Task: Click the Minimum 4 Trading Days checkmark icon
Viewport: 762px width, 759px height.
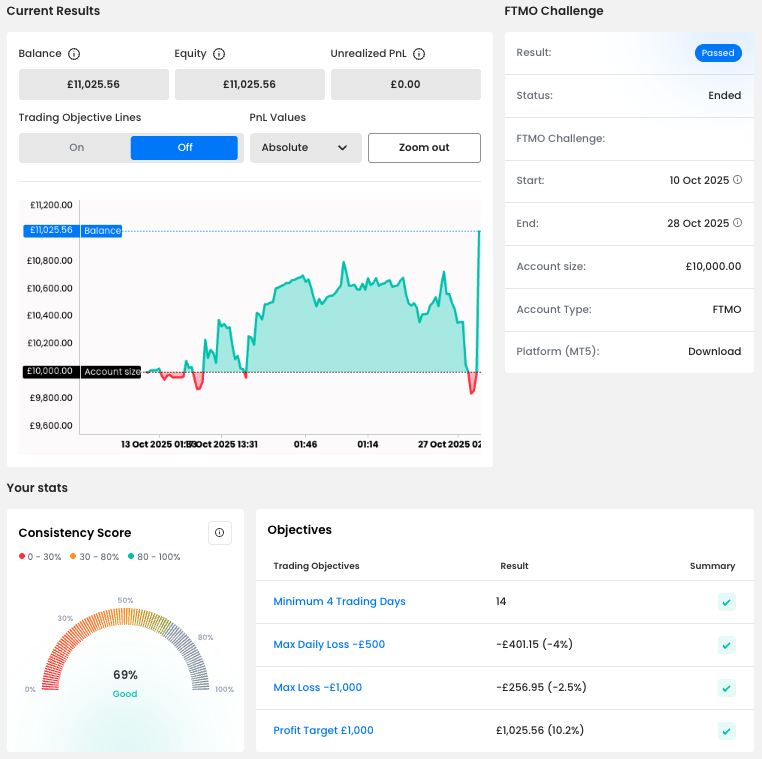Action: click(727, 602)
